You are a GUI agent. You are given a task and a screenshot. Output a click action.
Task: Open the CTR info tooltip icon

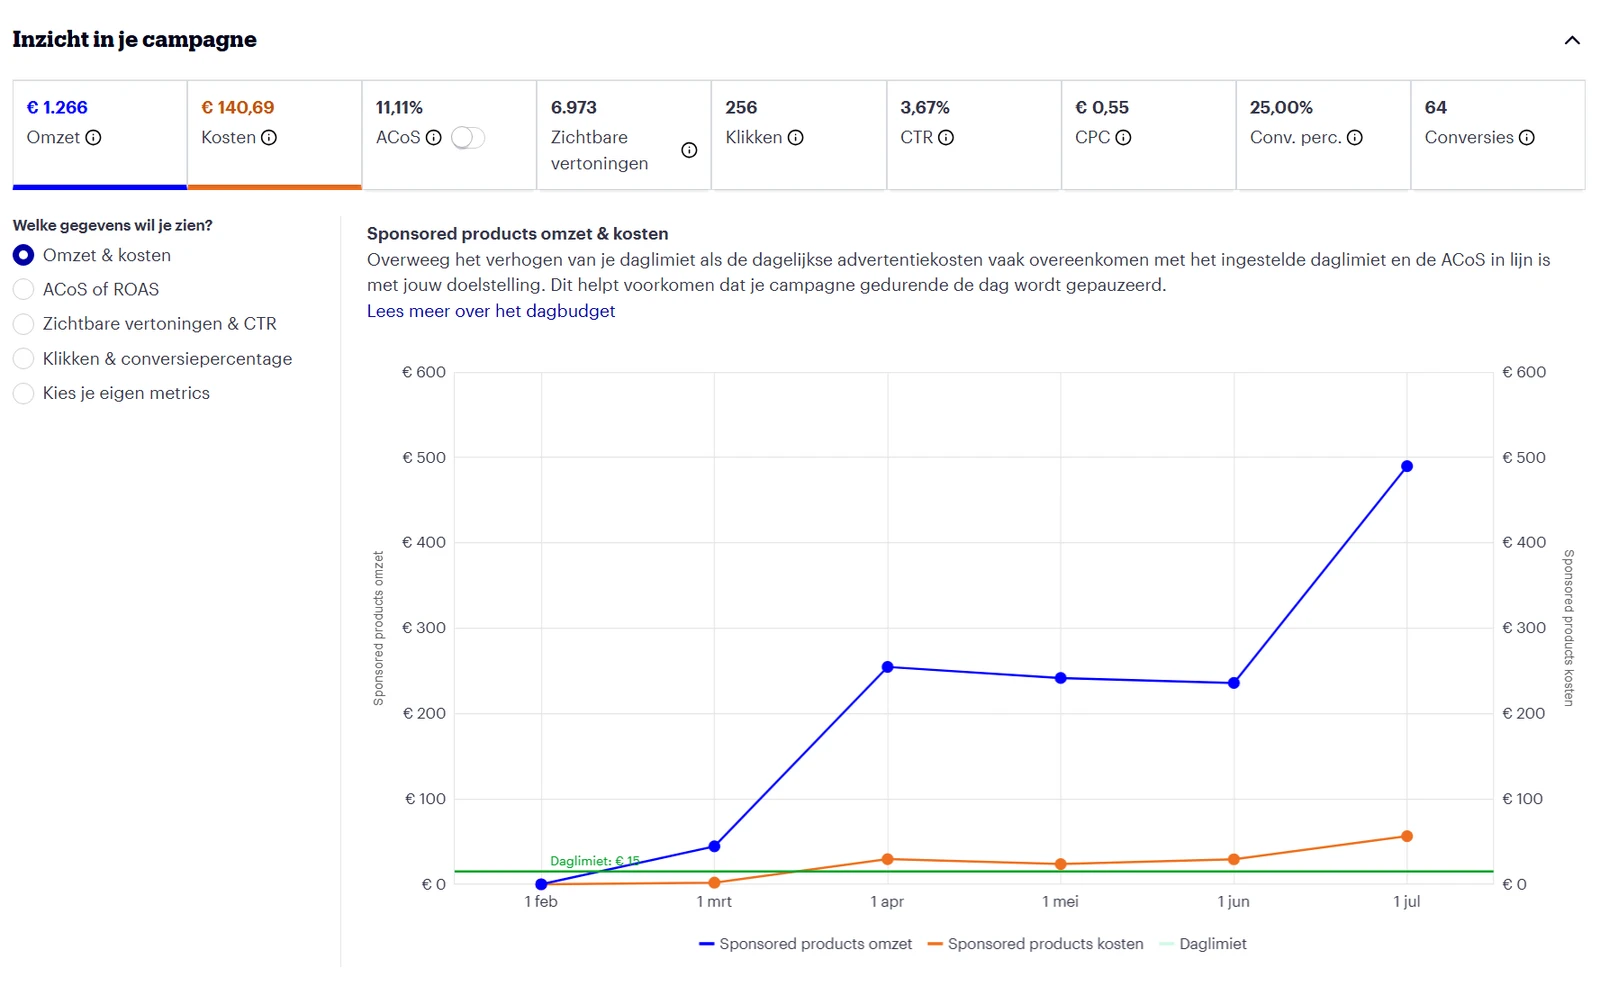946,138
